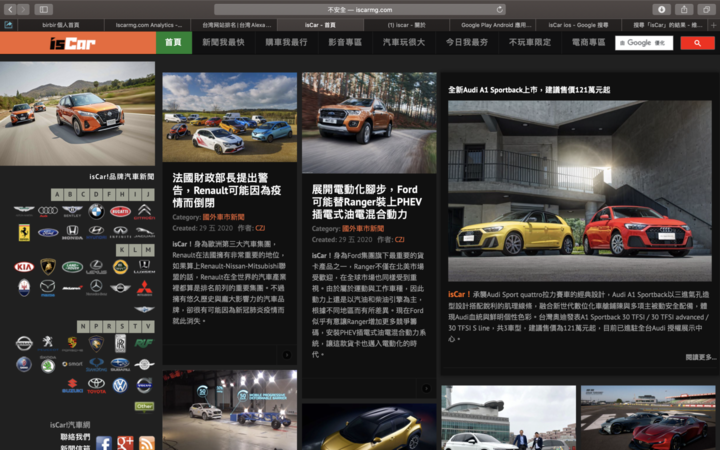Open the Renault 法國財政部長 article headline

coord(227,190)
